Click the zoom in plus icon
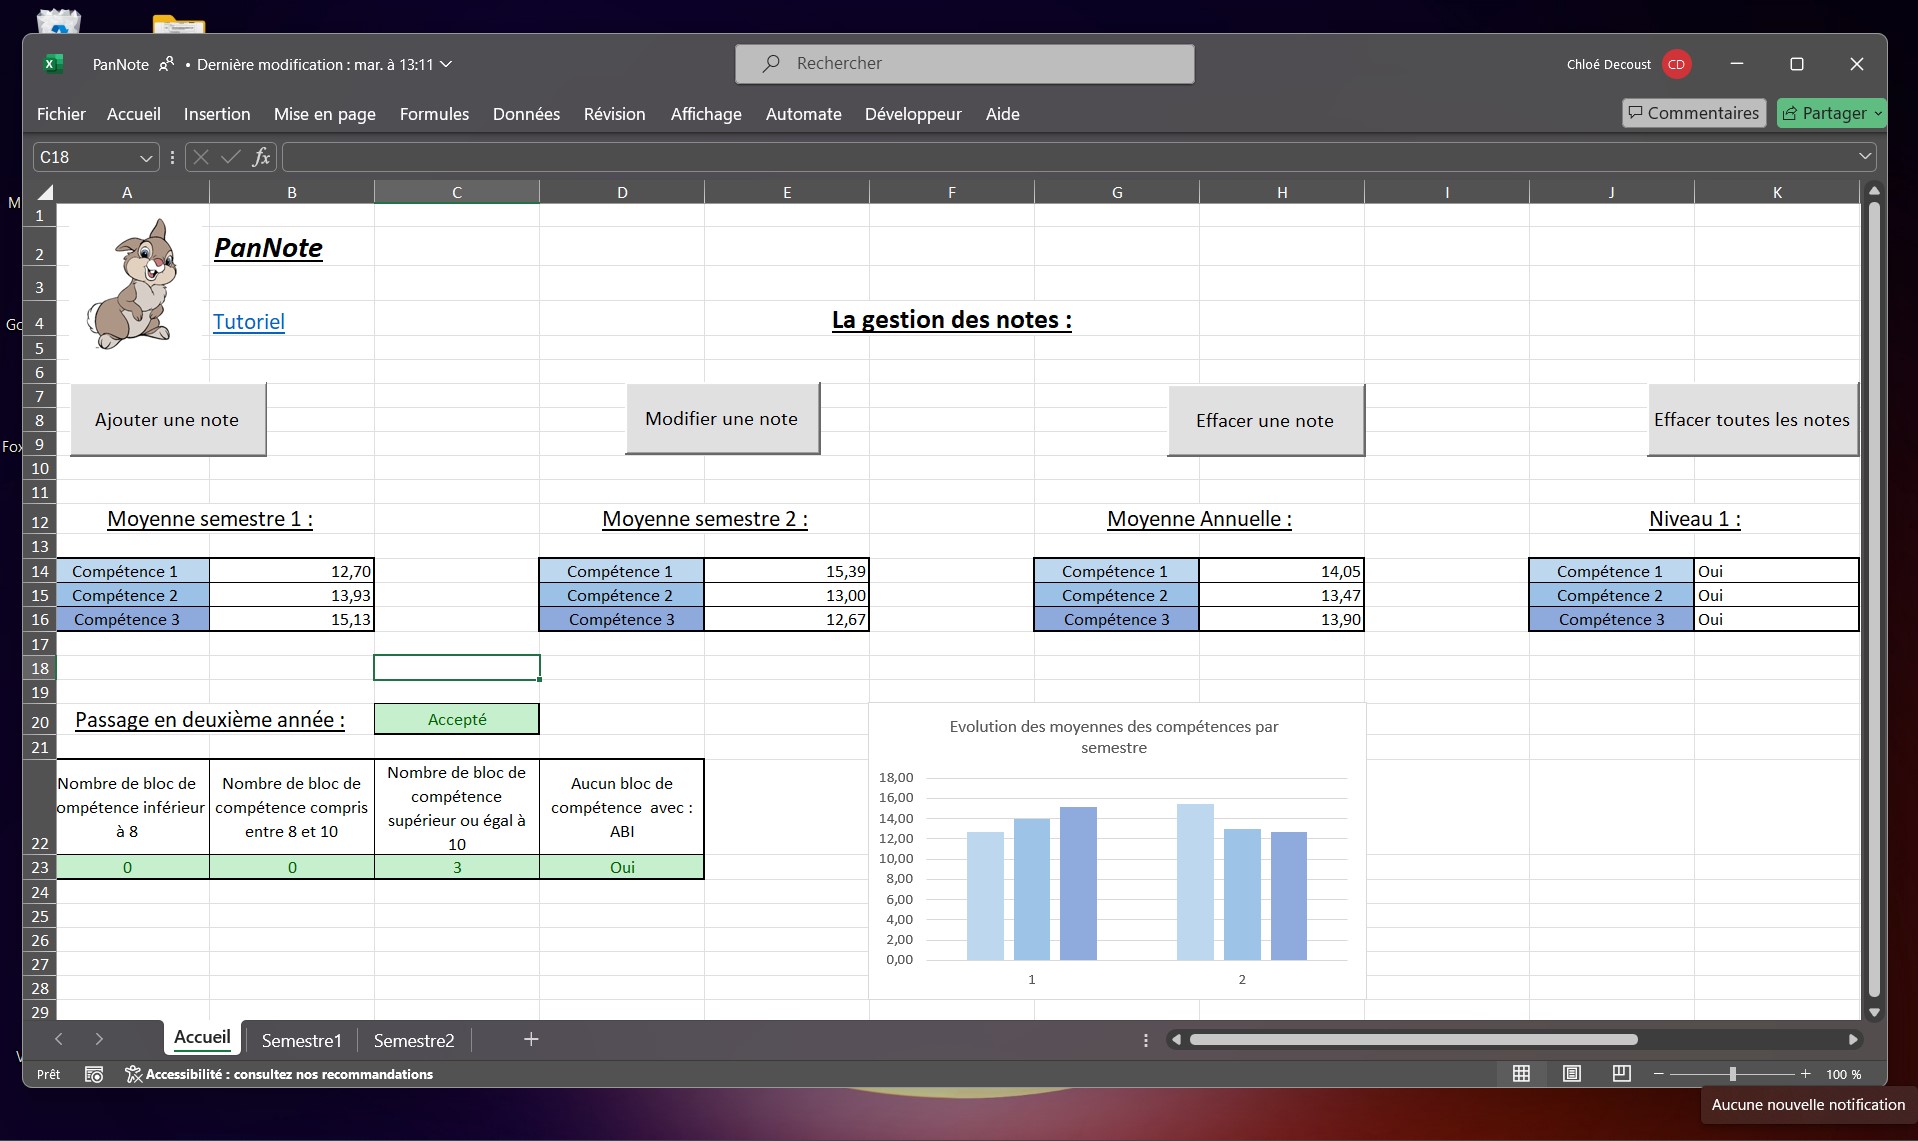 click(1805, 1073)
